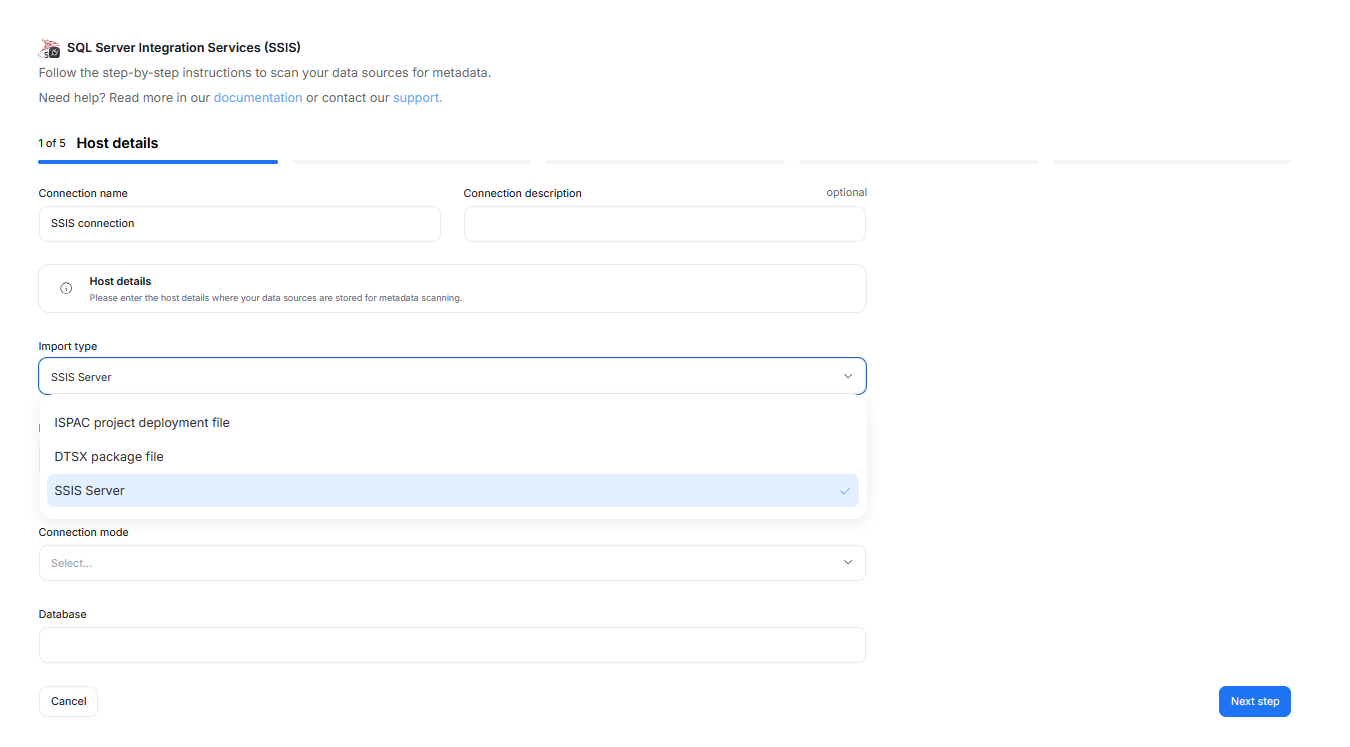Click the Database text field
The height and width of the screenshot is (747, 1350).
click(x=452, y=645)
